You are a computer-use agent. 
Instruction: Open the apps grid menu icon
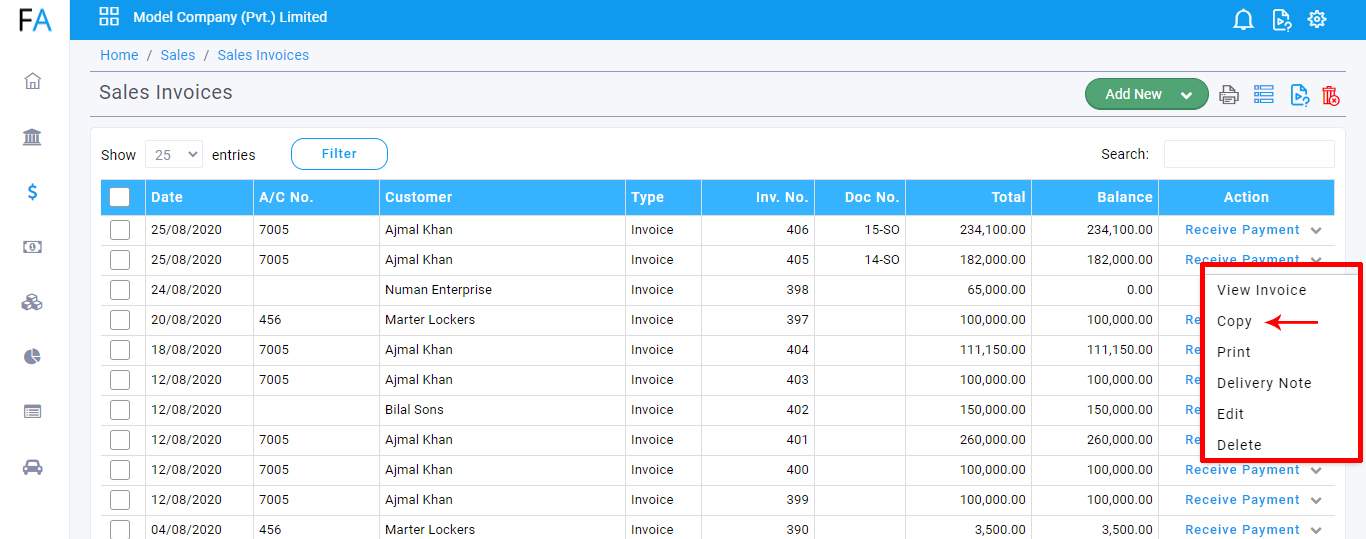tap(109, 17)
